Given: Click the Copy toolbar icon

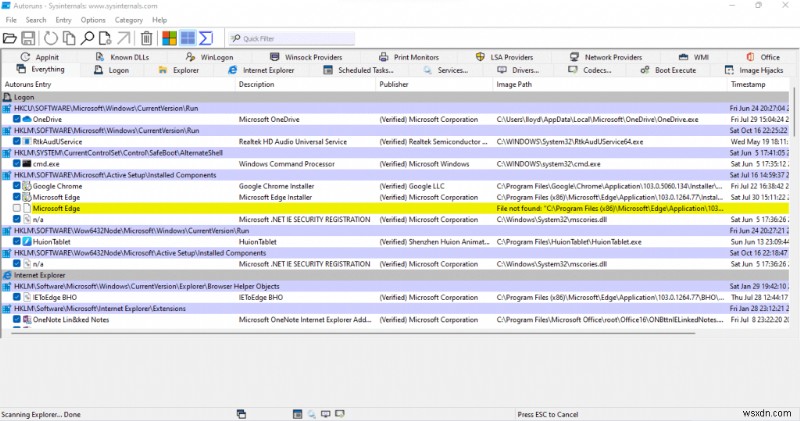Looking at the screenshot, I should click(x=69, y=38).
